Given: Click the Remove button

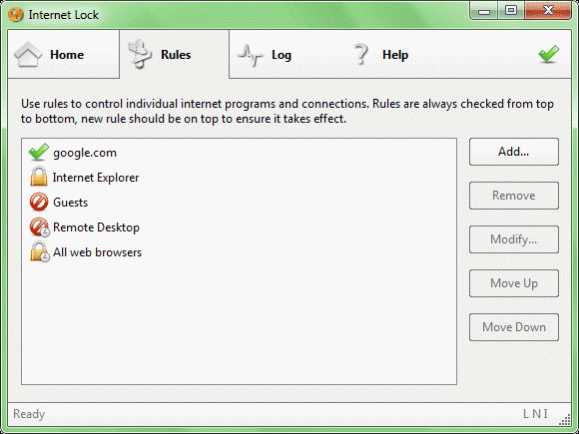Looking at the screenshot, I should (x=514, y=195).
